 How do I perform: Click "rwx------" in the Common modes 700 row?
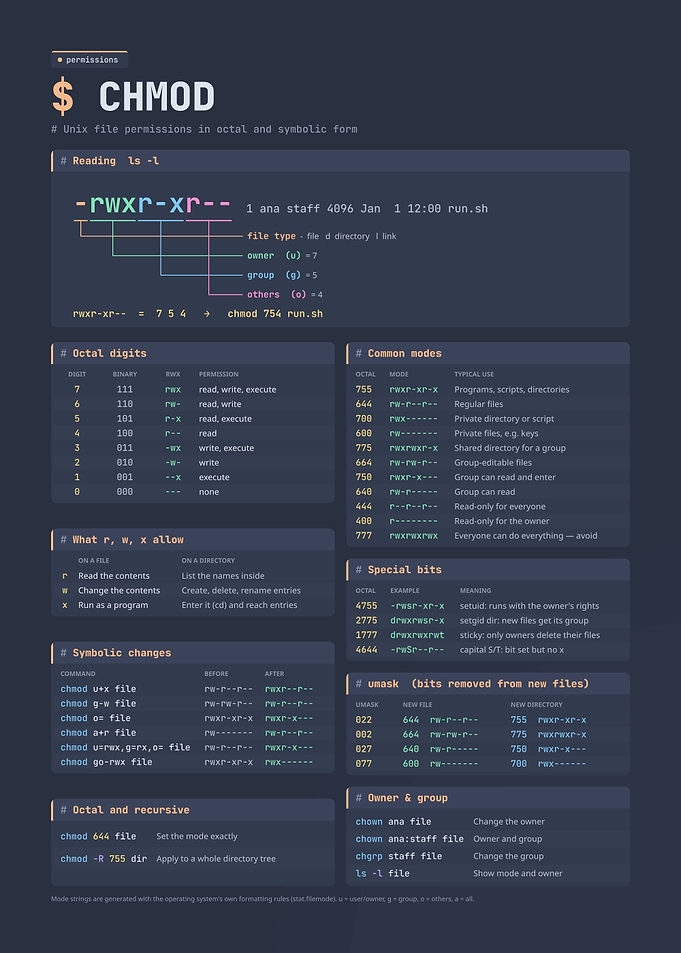pyautogui.click(x=413, y=419)
